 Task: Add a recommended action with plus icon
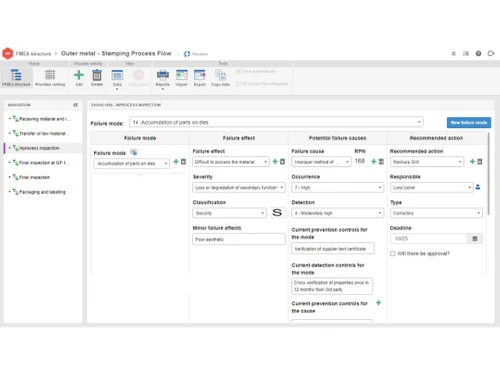[x=472, y=162]
